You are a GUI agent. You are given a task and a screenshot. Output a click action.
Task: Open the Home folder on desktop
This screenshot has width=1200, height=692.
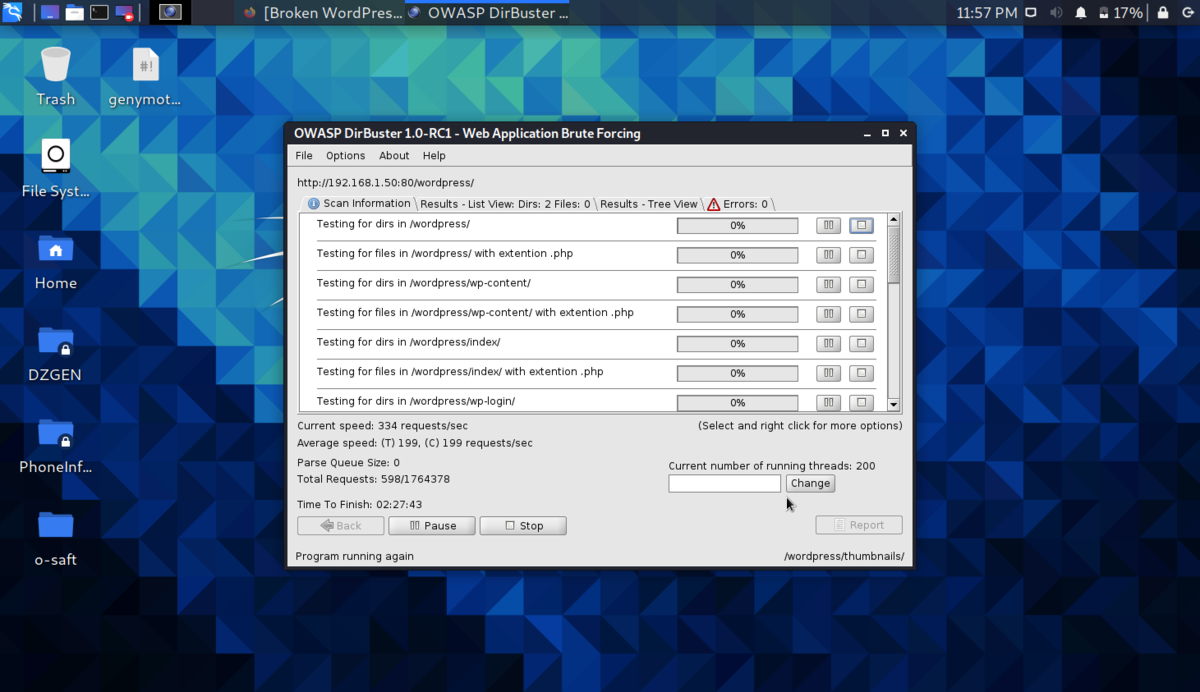coord(56,249)
